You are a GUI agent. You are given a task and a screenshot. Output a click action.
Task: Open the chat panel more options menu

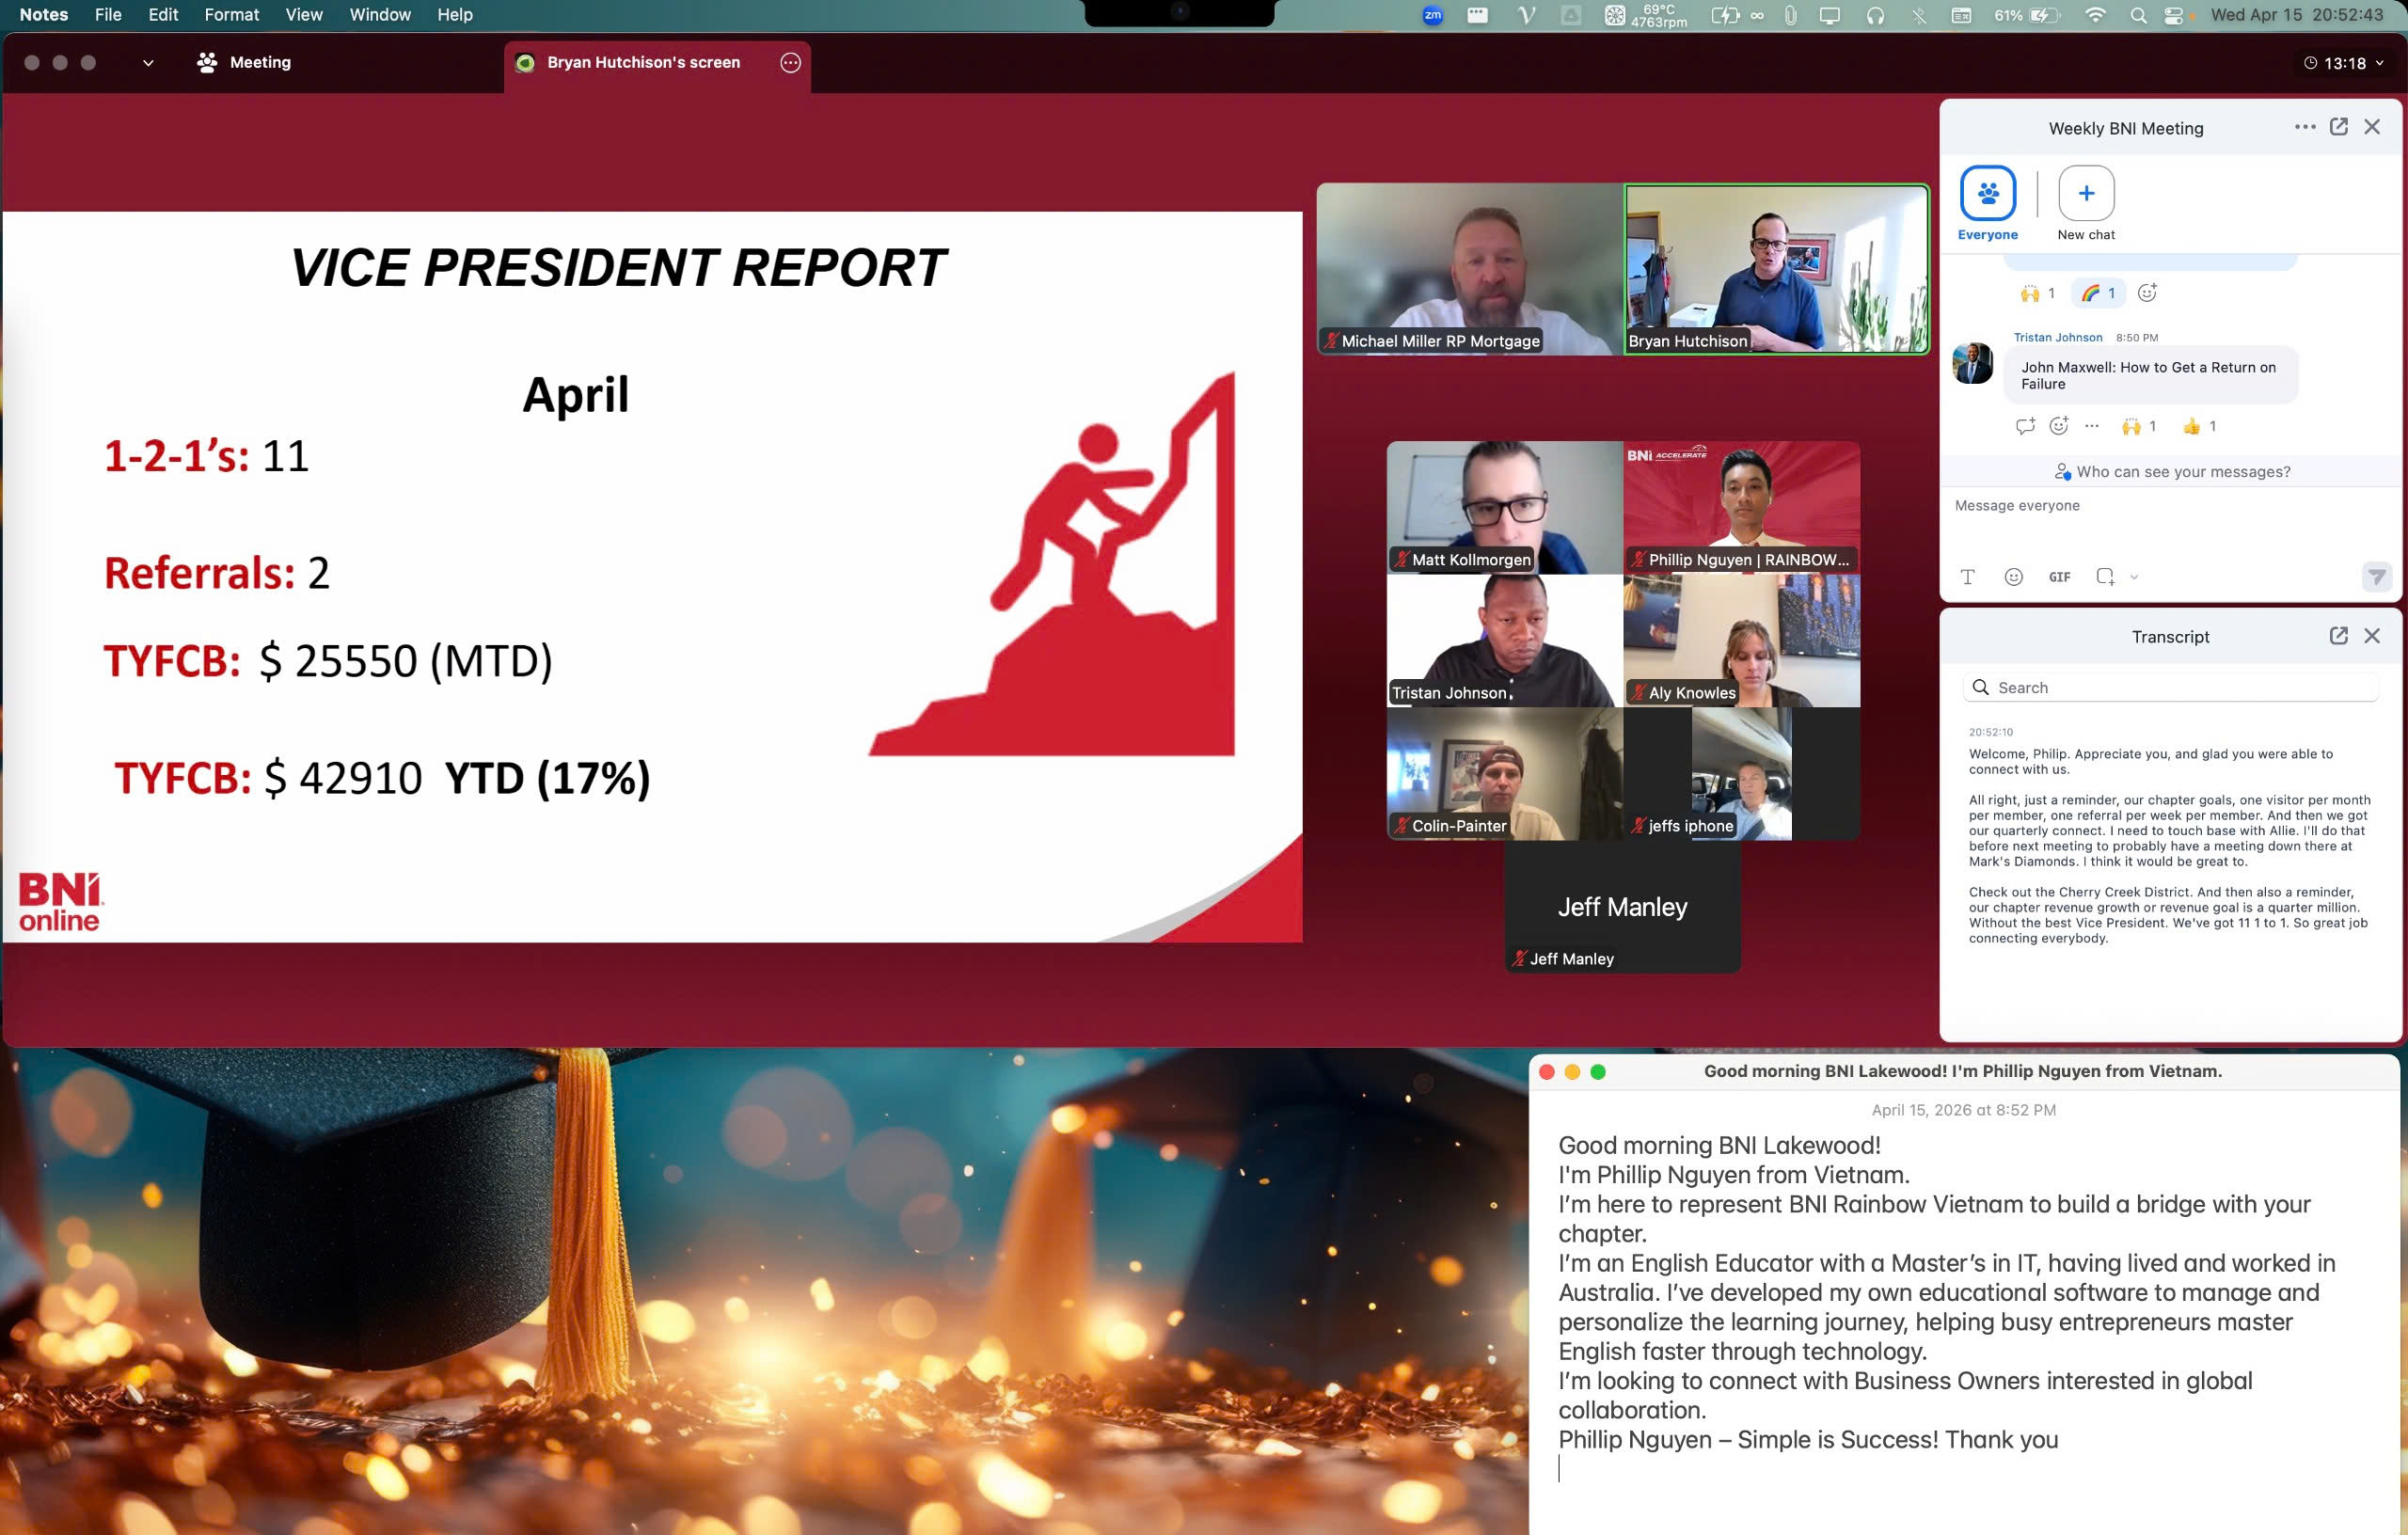pos(2305,127)
